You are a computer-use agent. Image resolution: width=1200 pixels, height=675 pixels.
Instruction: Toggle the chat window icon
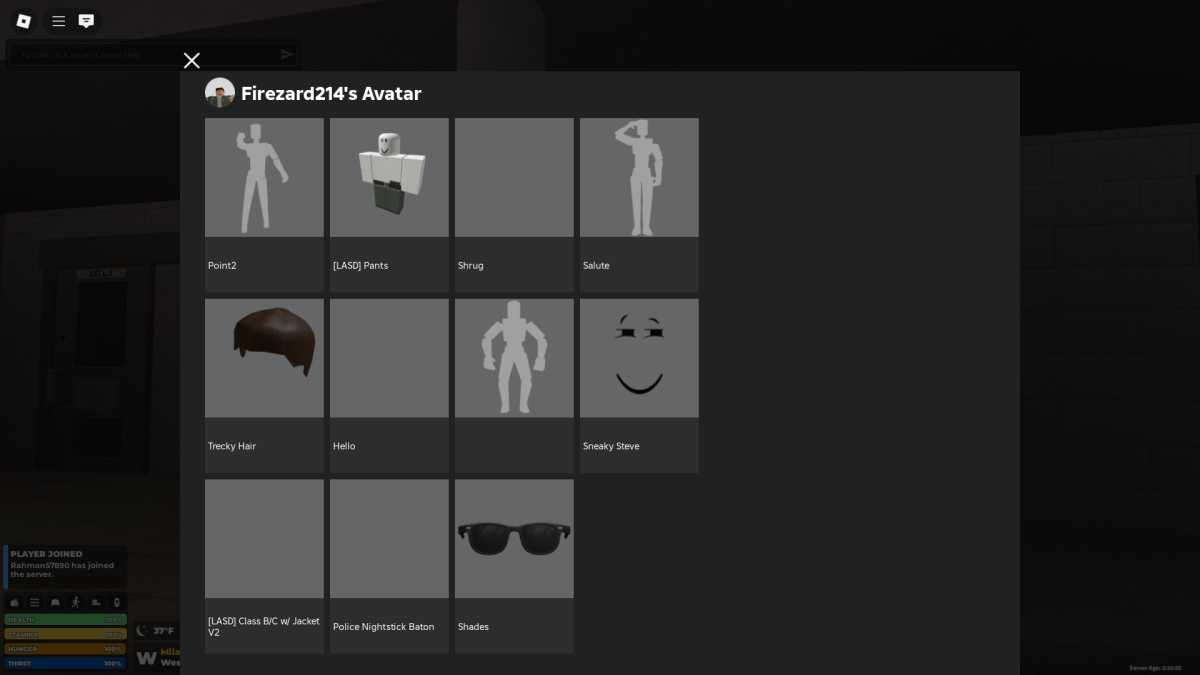click(87, 21)
